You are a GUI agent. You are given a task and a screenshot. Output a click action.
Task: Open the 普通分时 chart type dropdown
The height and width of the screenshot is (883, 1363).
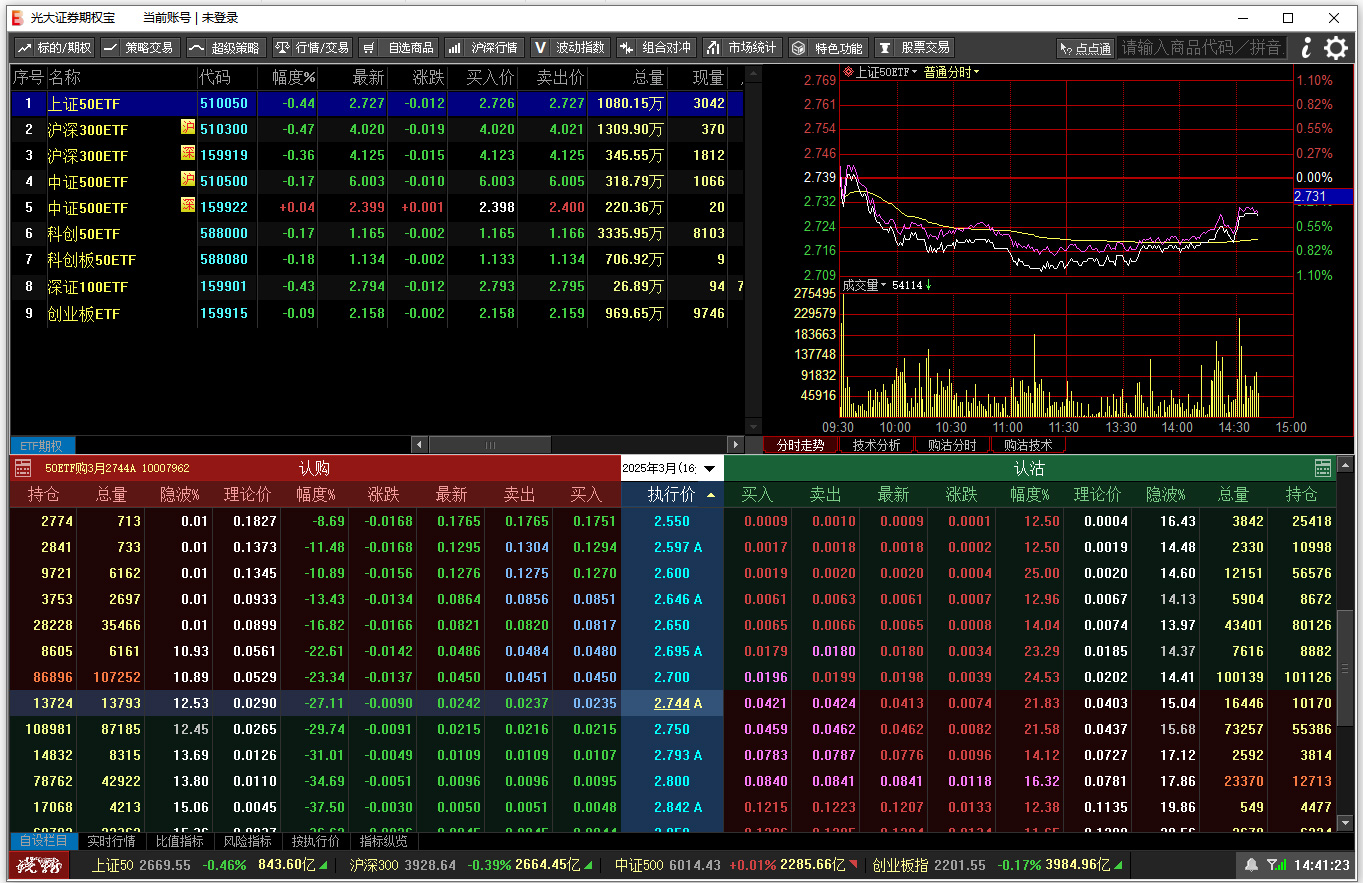coord(951,72)
